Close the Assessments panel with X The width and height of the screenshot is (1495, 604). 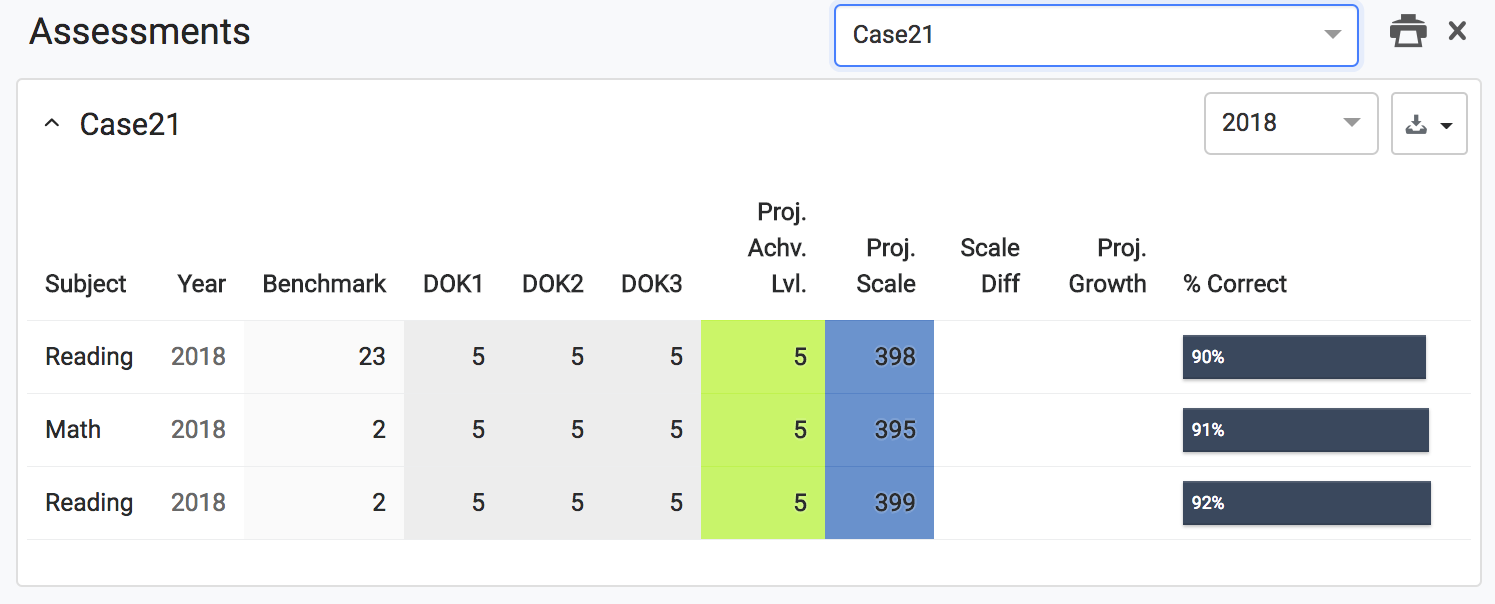point(1457,32)
